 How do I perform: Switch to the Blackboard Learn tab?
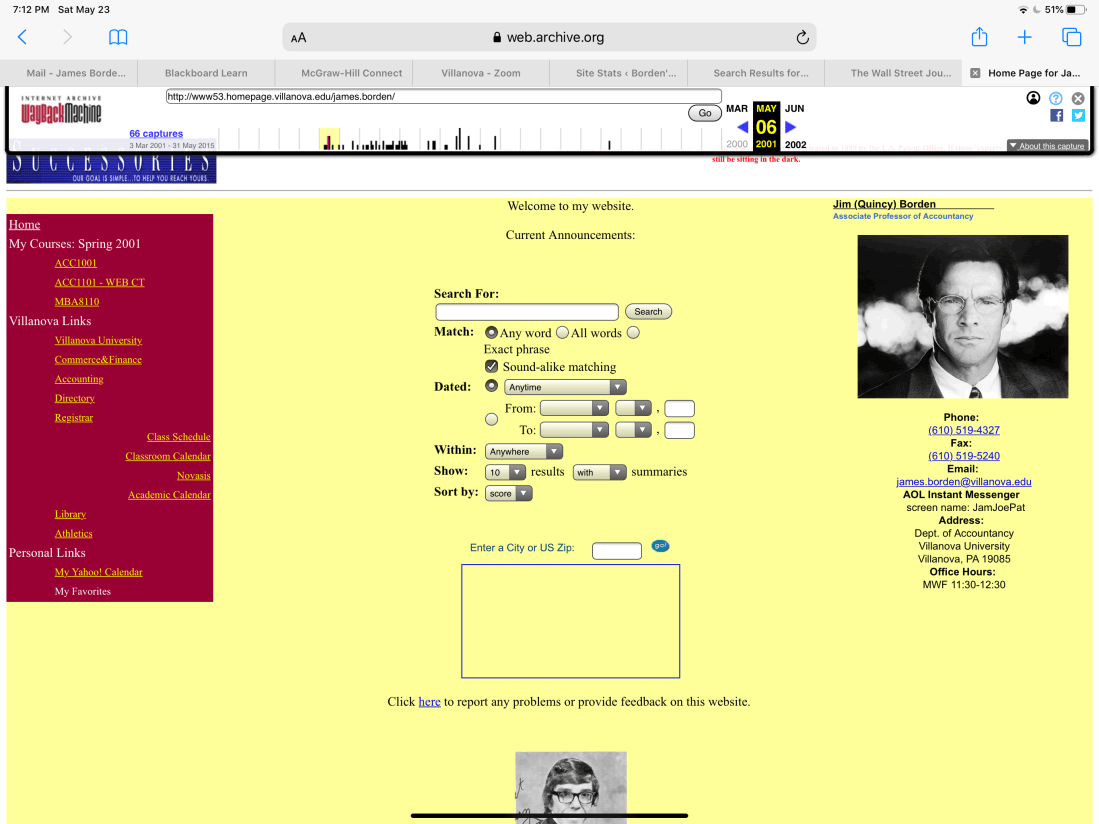coord(206,73)
